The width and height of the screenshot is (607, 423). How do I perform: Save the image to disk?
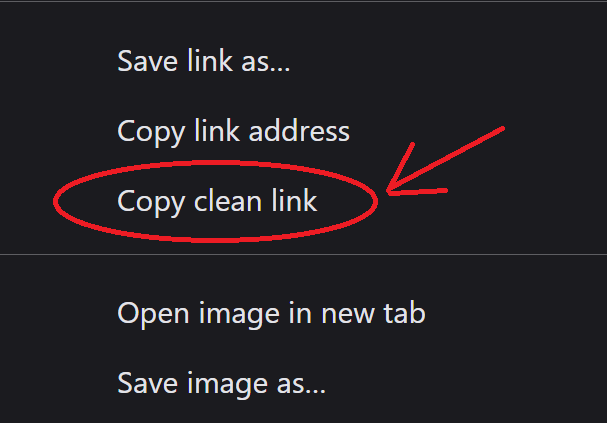304,383
